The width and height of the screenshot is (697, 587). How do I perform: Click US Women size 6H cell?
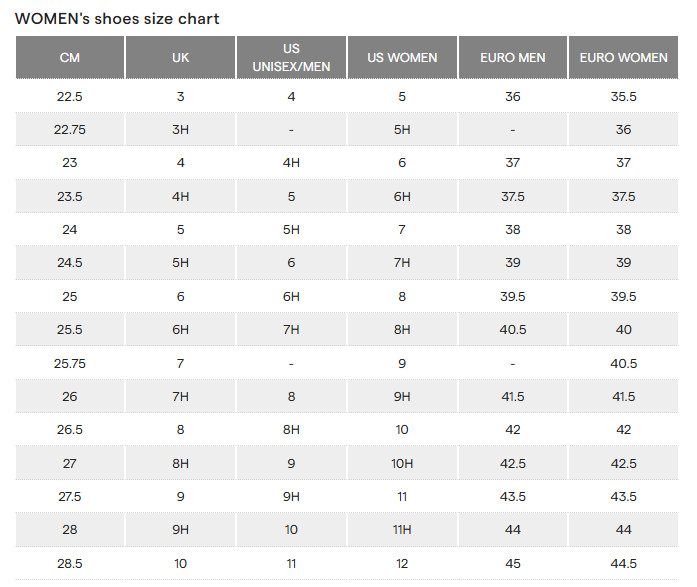(x=402, y=196)
